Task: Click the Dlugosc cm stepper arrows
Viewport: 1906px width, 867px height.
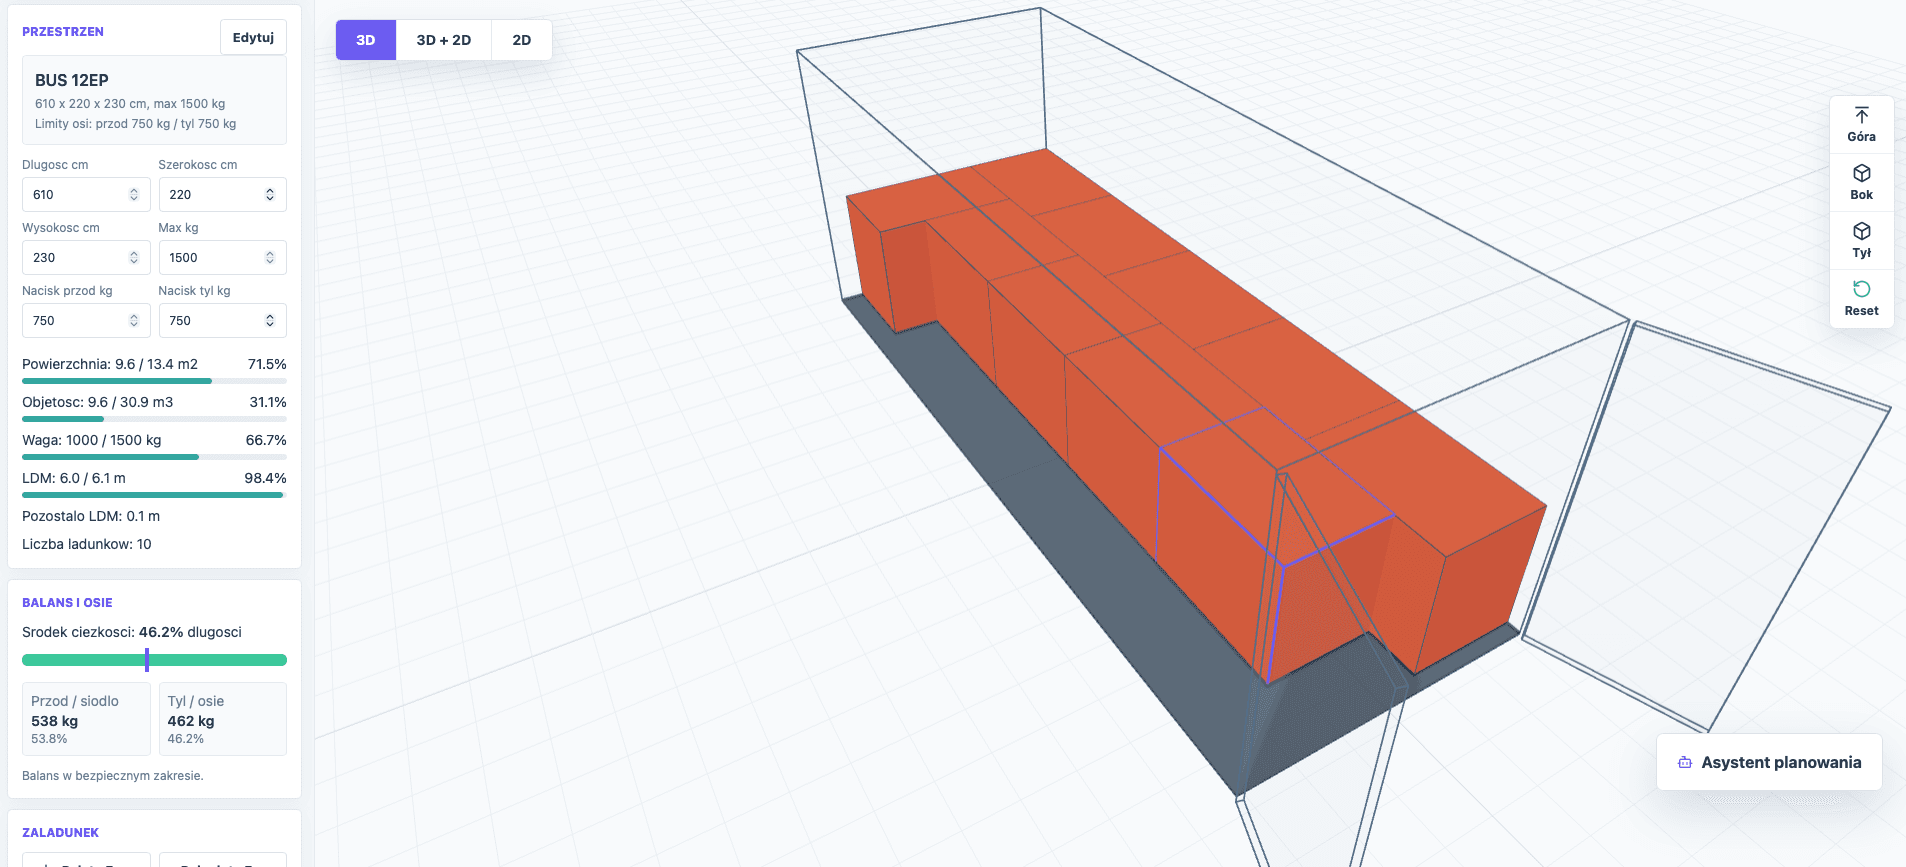Action: 134,194
